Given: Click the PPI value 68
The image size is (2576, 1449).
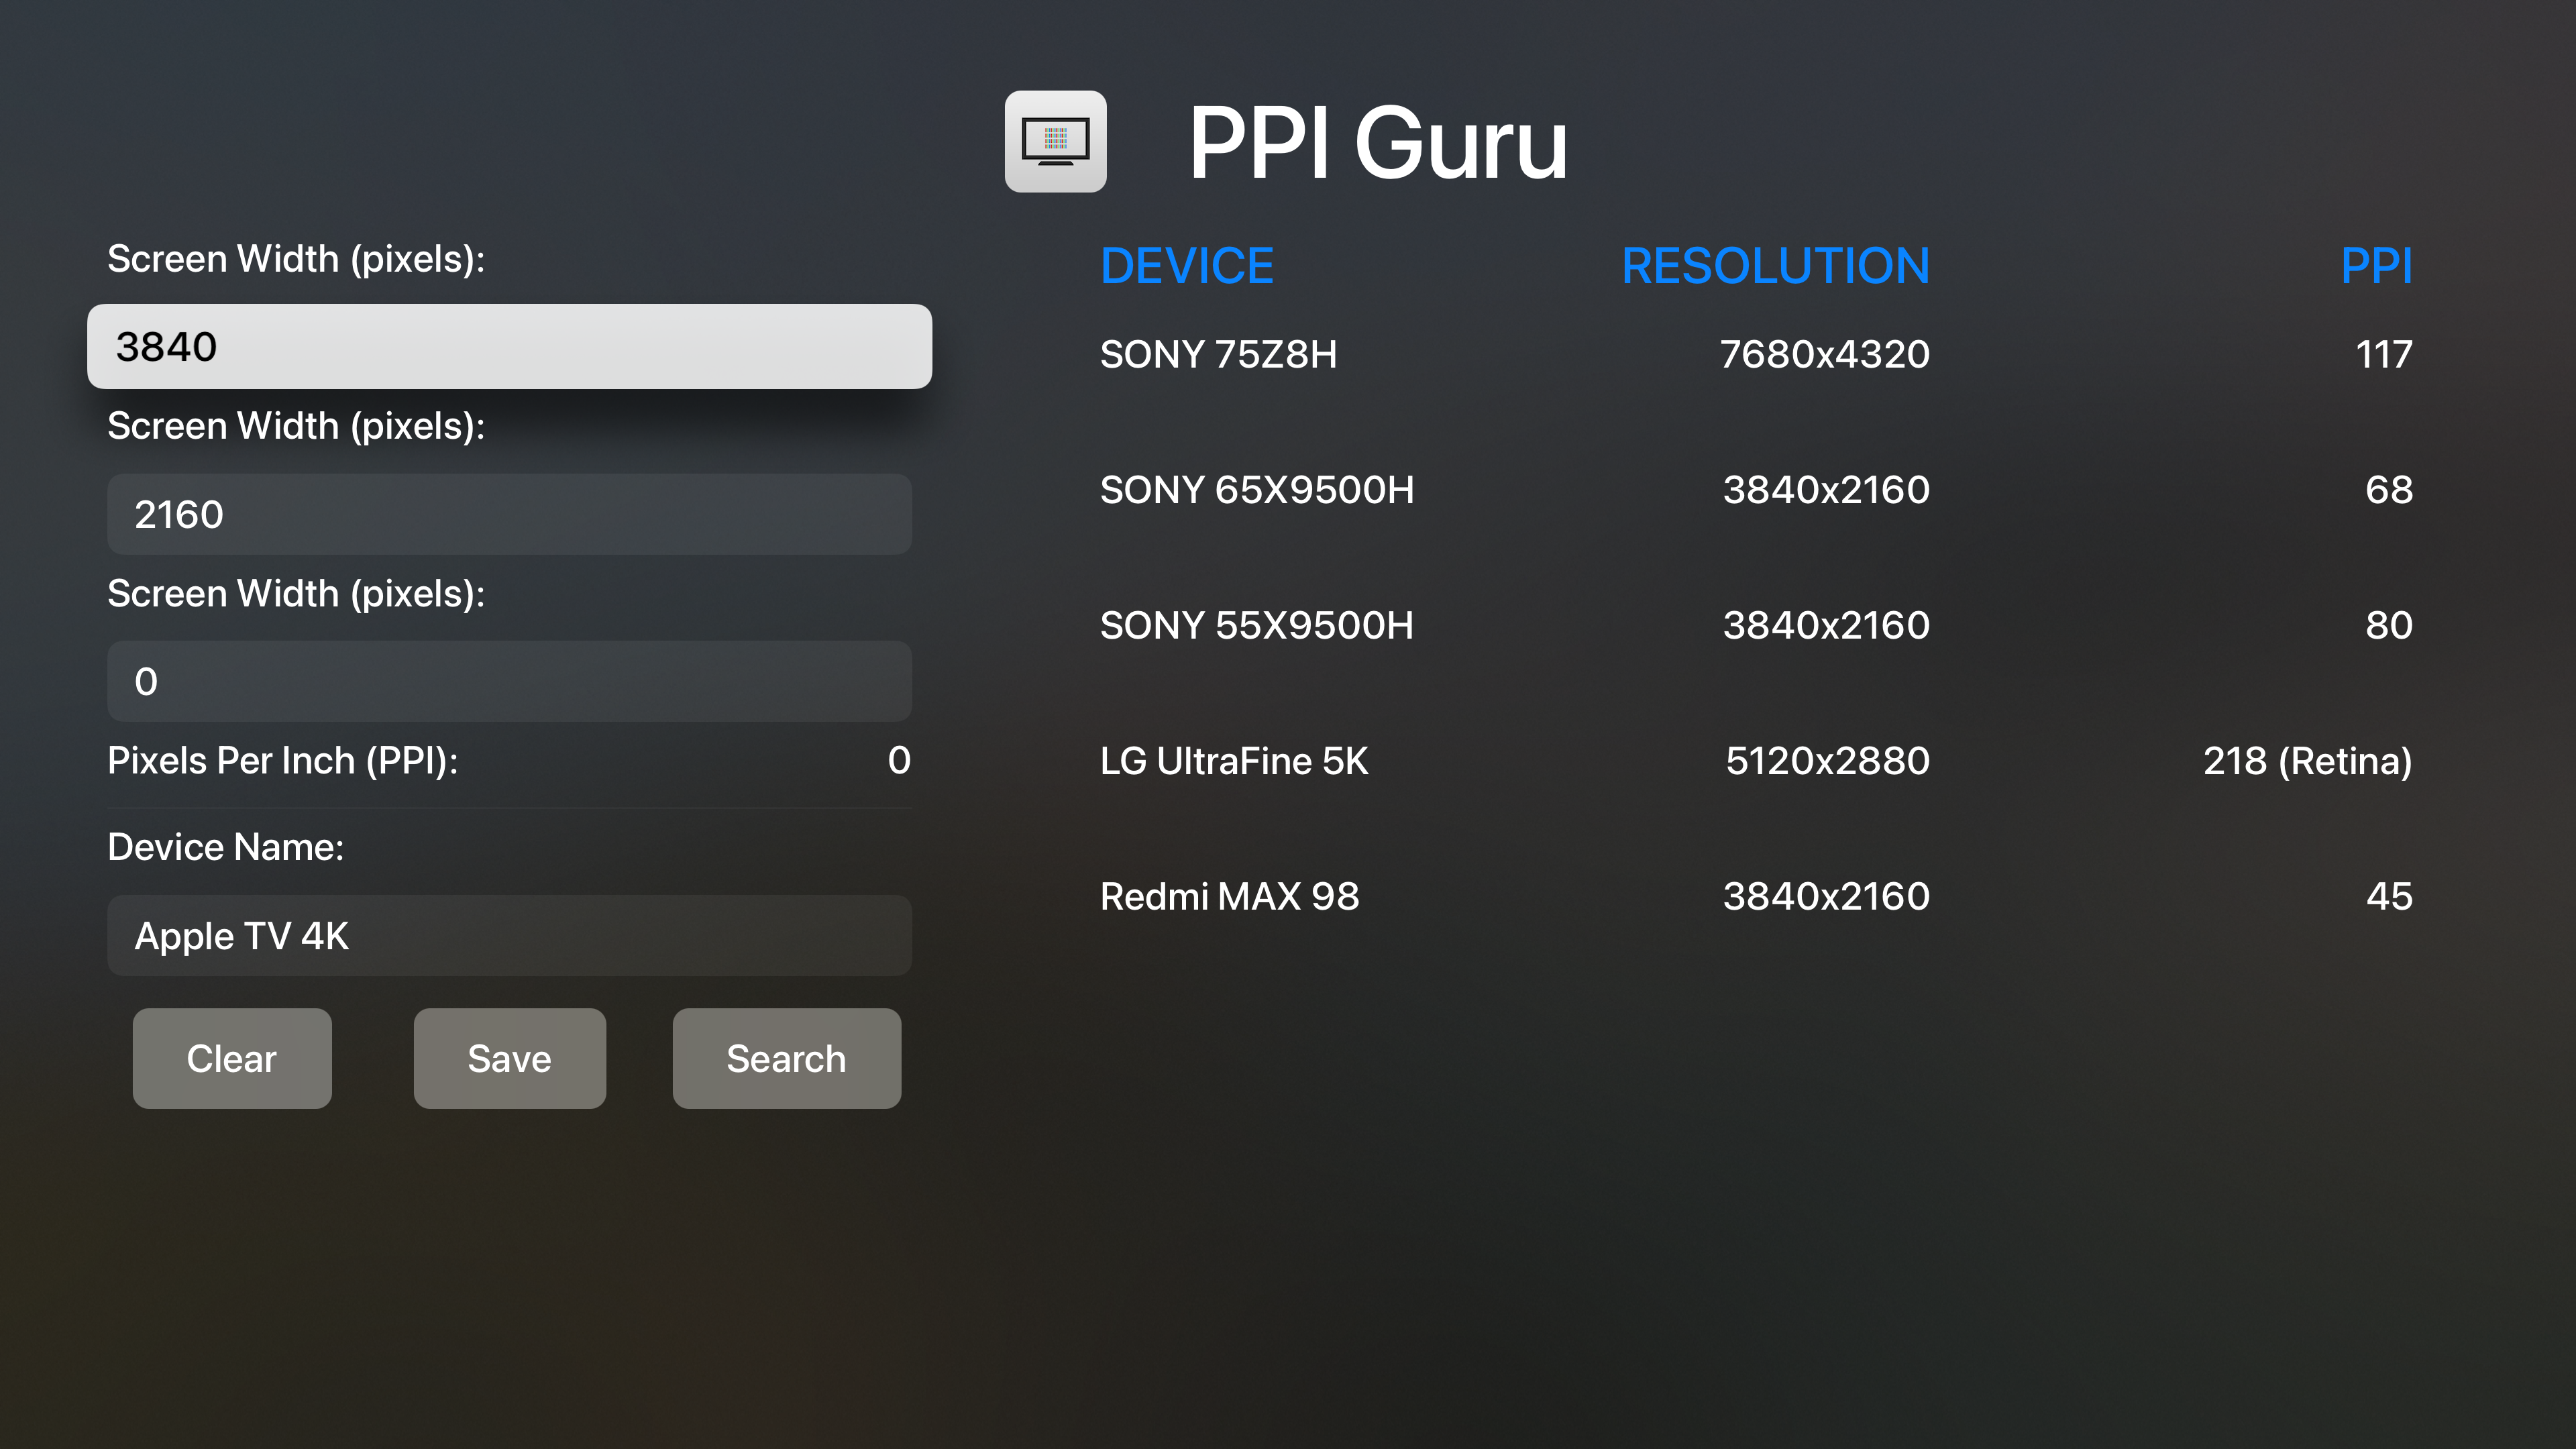Looking at the screenshot, I should [x=2389, y=490].
